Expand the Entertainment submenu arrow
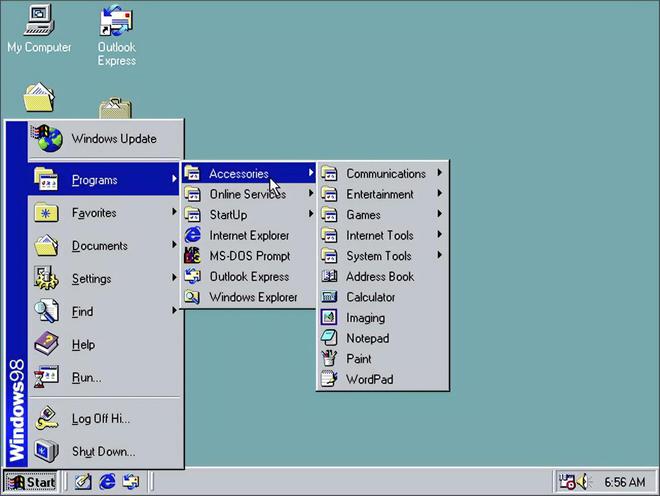This screenshot has width=660, height=496. coord(439,193)
